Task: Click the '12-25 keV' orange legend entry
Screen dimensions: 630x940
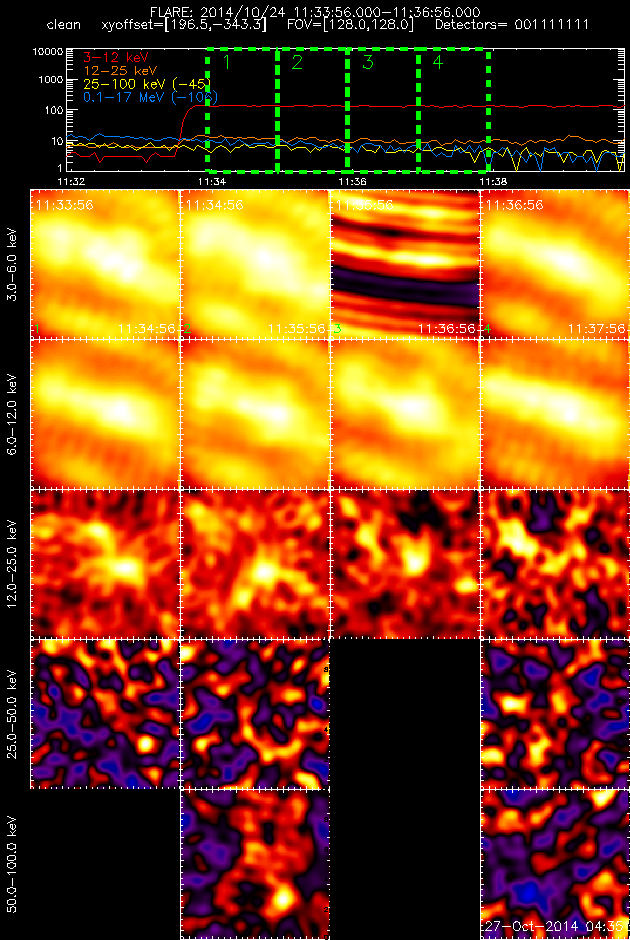Action: tap(120, 71)
